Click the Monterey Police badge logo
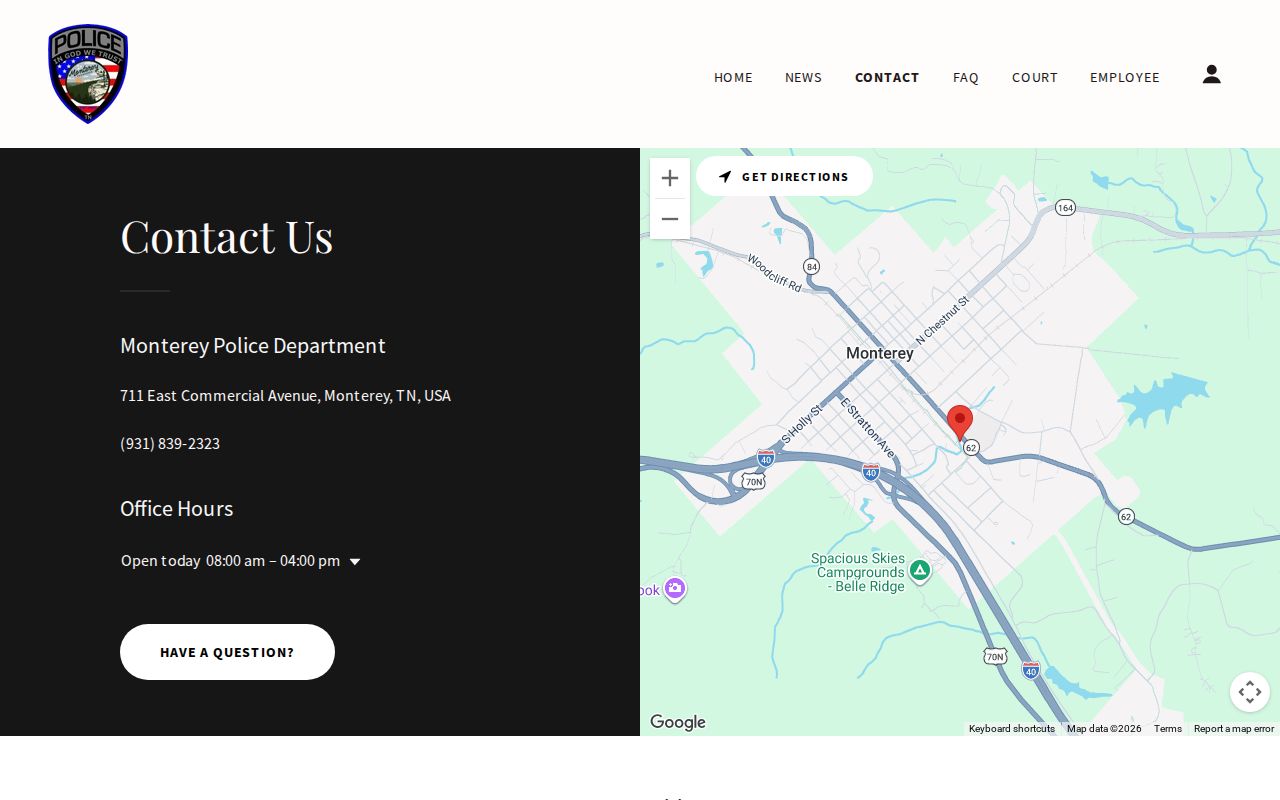1280x800 pixels. click(x=88, y=74)
